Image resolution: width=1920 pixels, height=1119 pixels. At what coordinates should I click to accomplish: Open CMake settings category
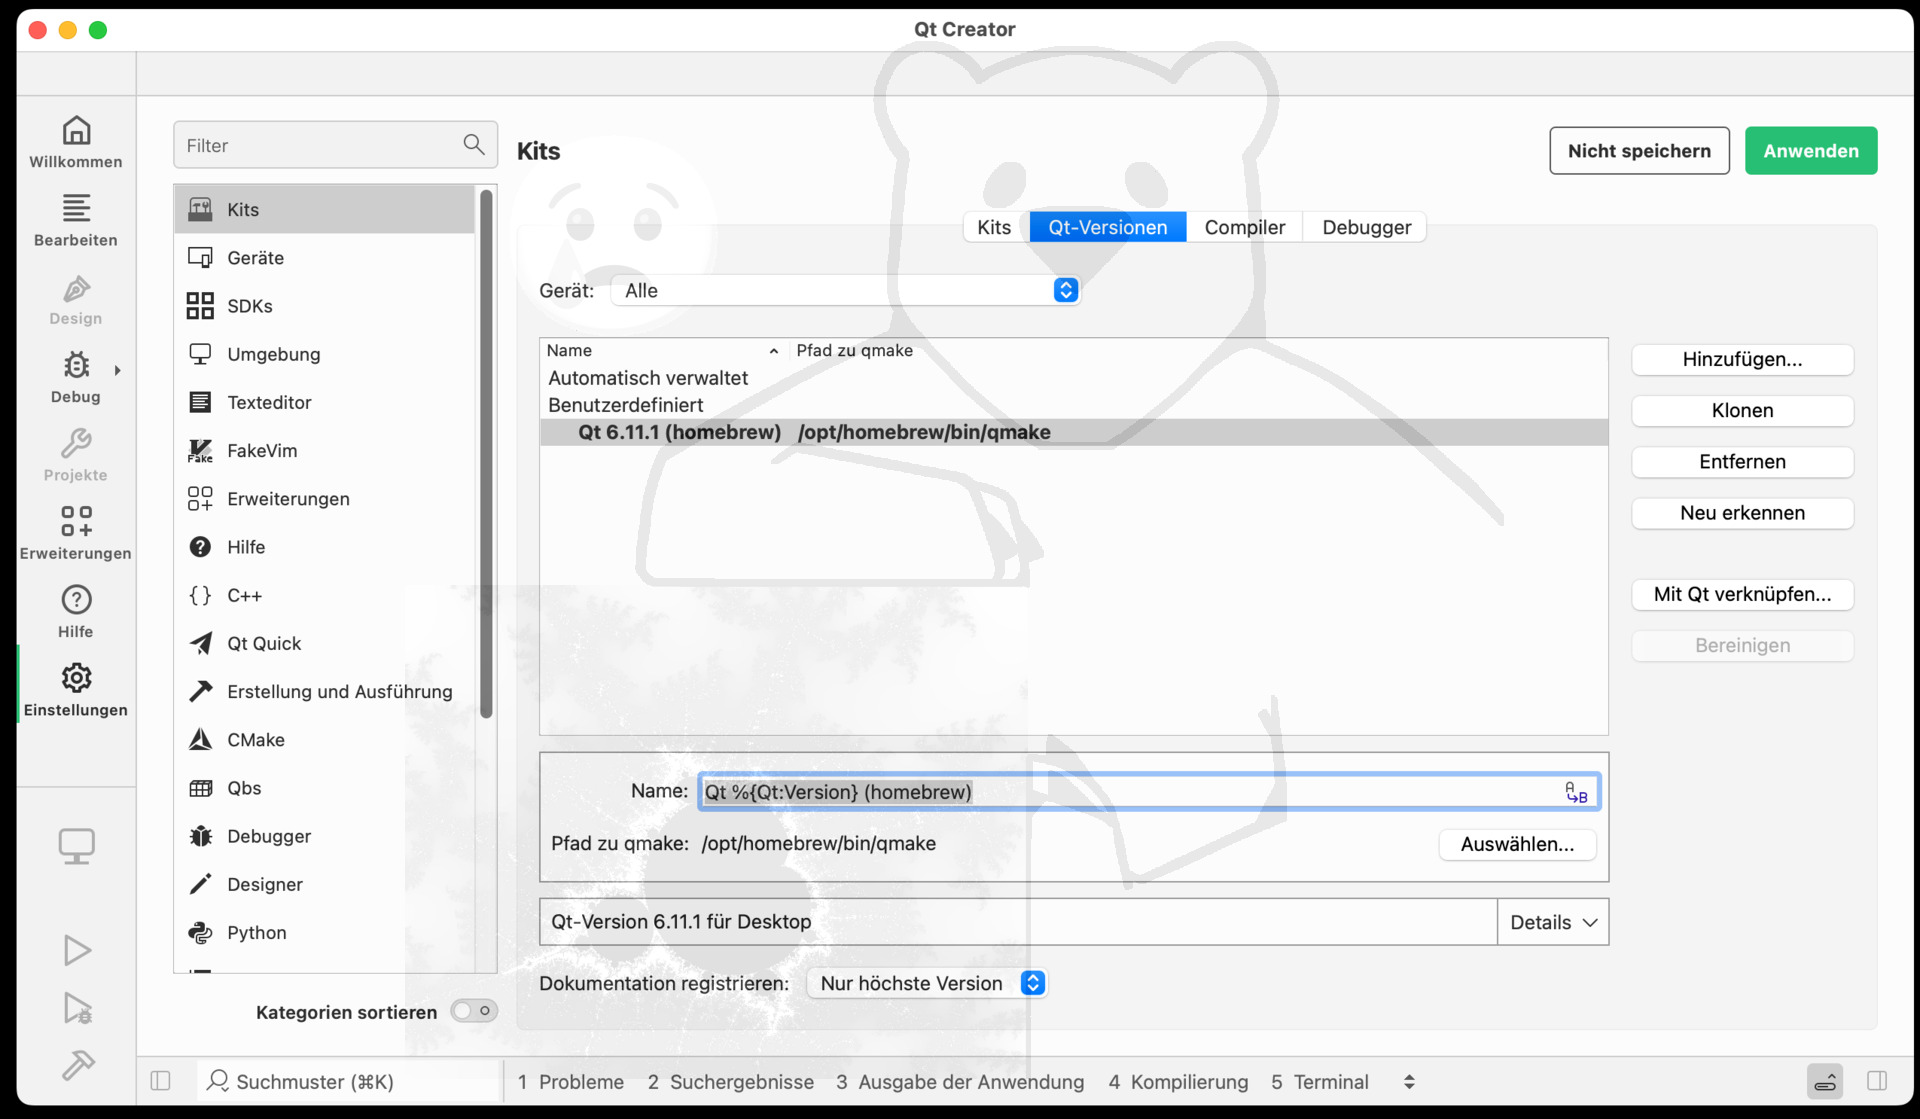pyautogui.click(x=324, y=740)
